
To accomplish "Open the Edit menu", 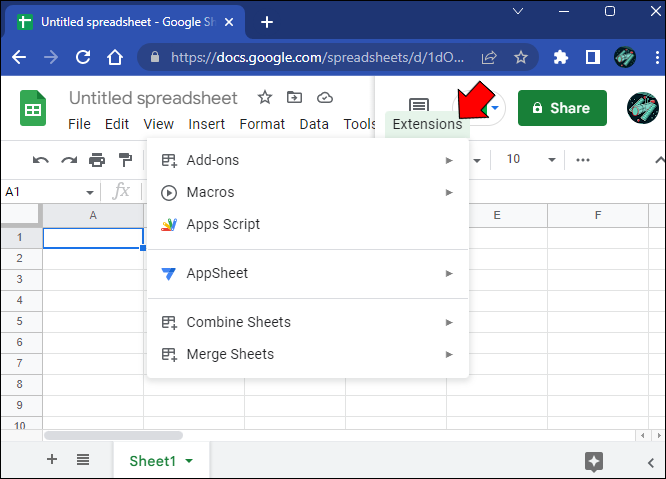I will click(x=117, y=124).
